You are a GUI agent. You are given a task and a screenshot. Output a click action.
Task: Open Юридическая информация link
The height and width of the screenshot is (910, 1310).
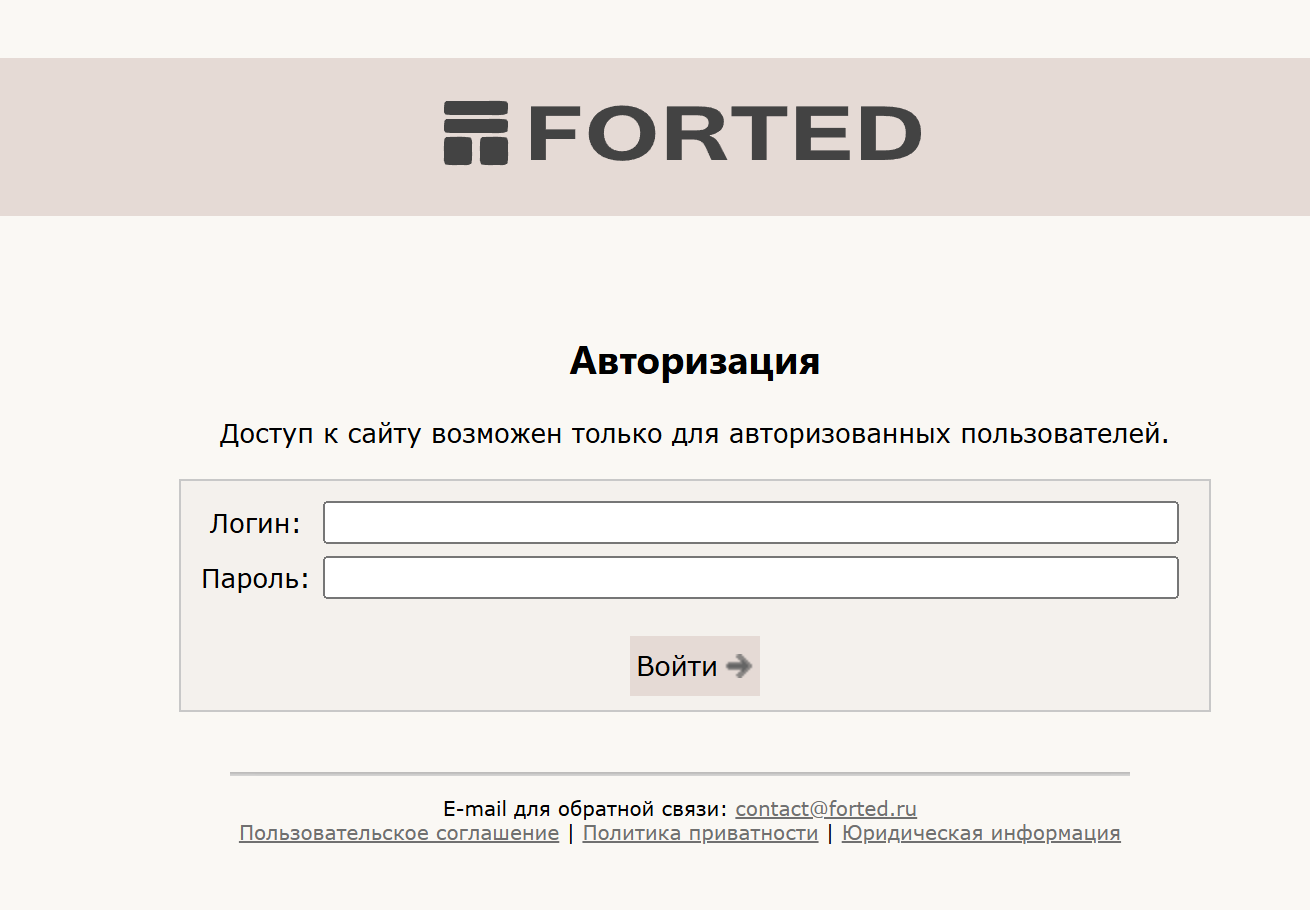tap(981, 833)
